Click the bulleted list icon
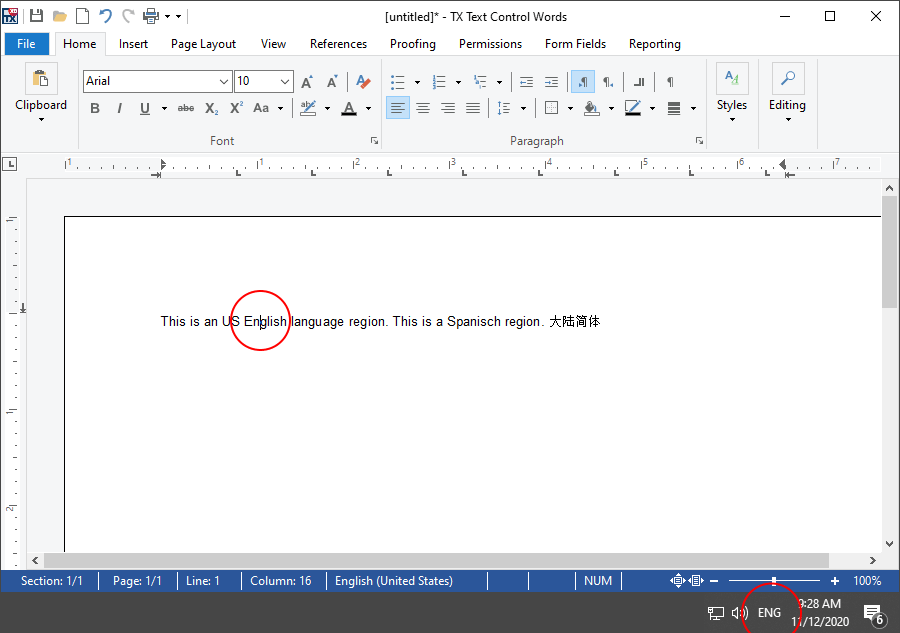 pyautogui.click(x=398, y=82)
